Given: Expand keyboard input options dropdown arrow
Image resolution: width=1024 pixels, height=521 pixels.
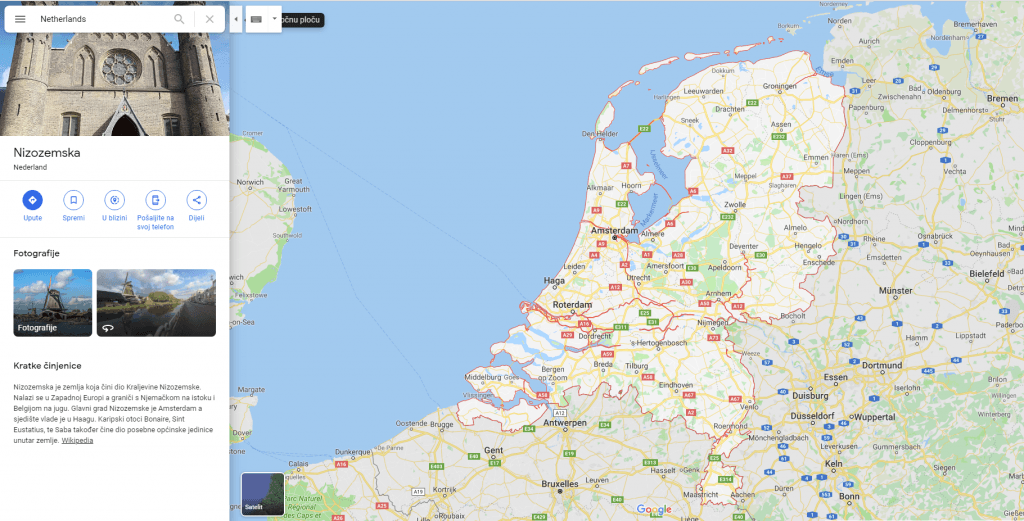Looking at the screenshot, I should tap(274, 19).
